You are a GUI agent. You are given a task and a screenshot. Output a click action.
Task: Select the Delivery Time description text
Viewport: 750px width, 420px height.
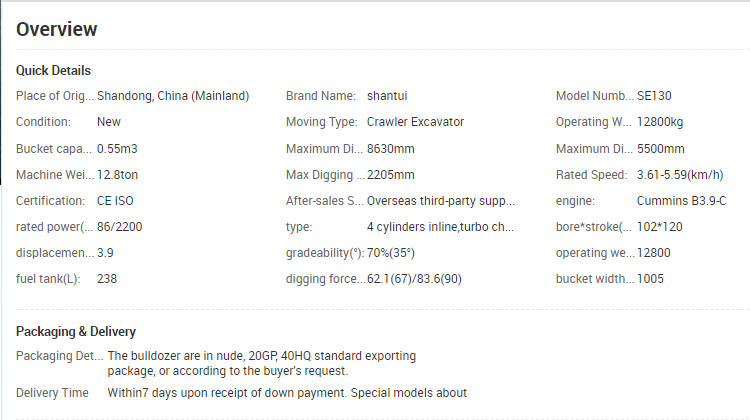[x=287, y=393]
